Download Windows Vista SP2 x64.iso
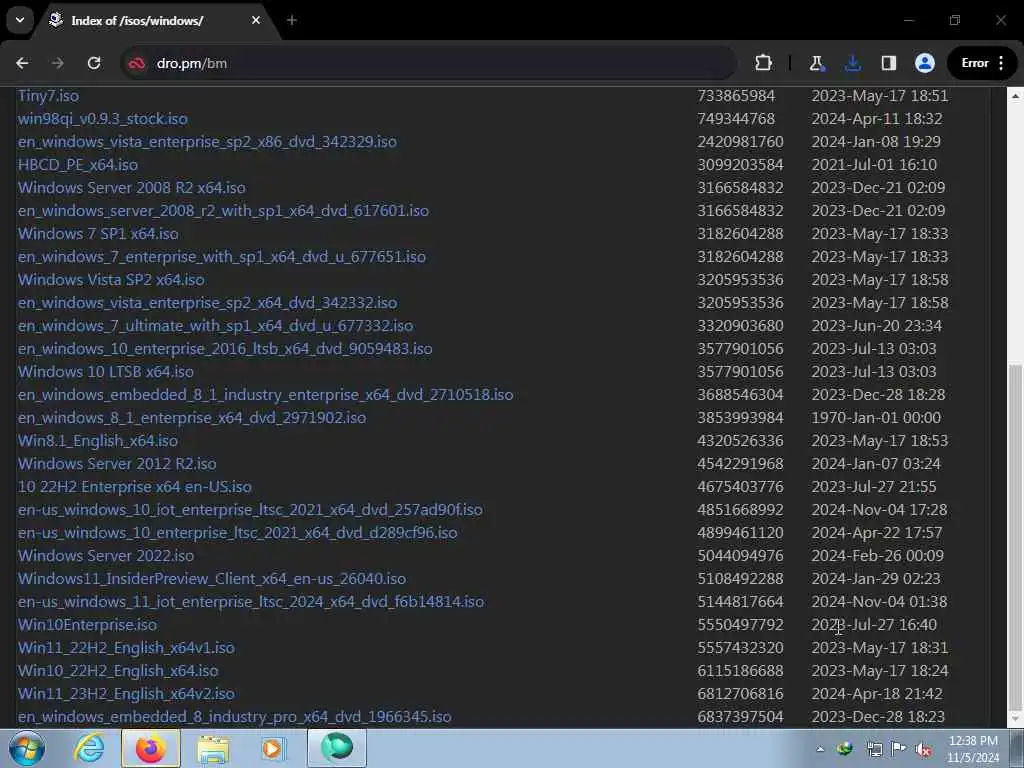Viewport: 1024px width, 768px height. 111,280
